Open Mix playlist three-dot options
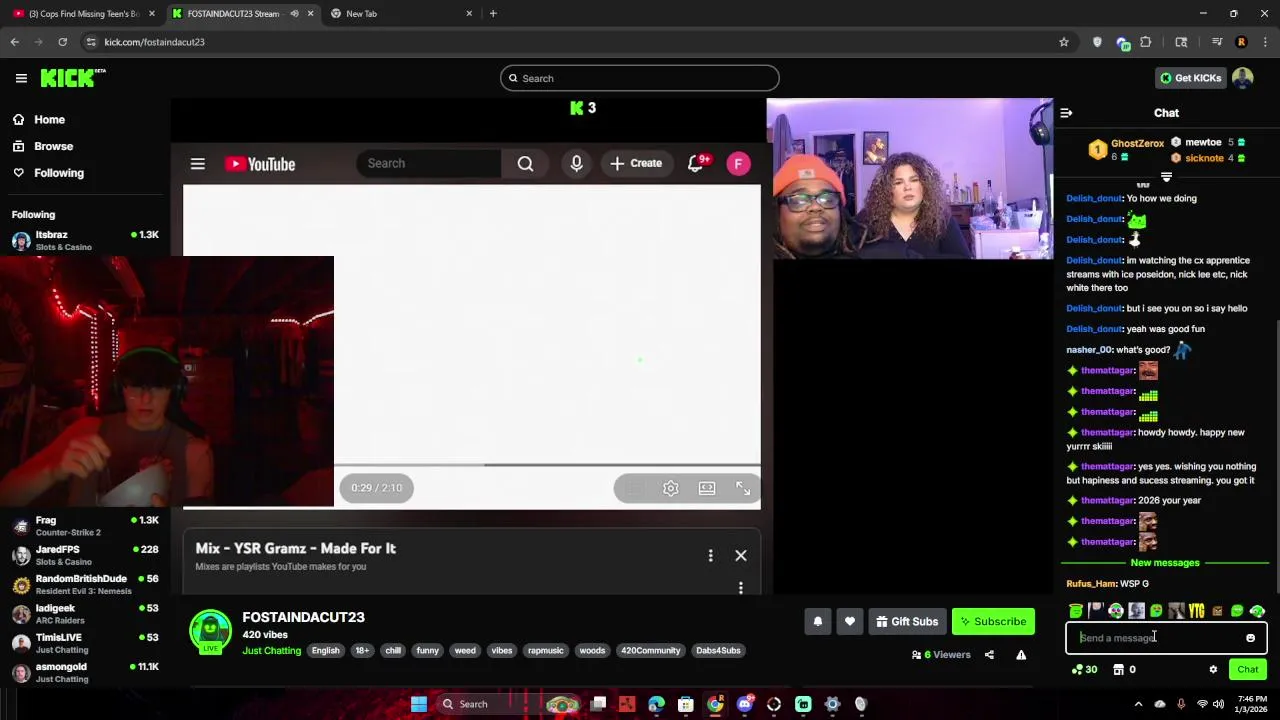Screen dimensions: 1280x720 click(711, 555)
